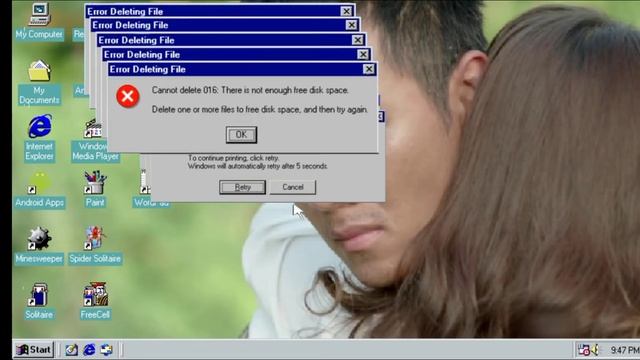Image resolution: width=640 pixels, height=360 pixels.
Task: Close the rearmost Error Deleting File dialog
Action: pos(346,11)
